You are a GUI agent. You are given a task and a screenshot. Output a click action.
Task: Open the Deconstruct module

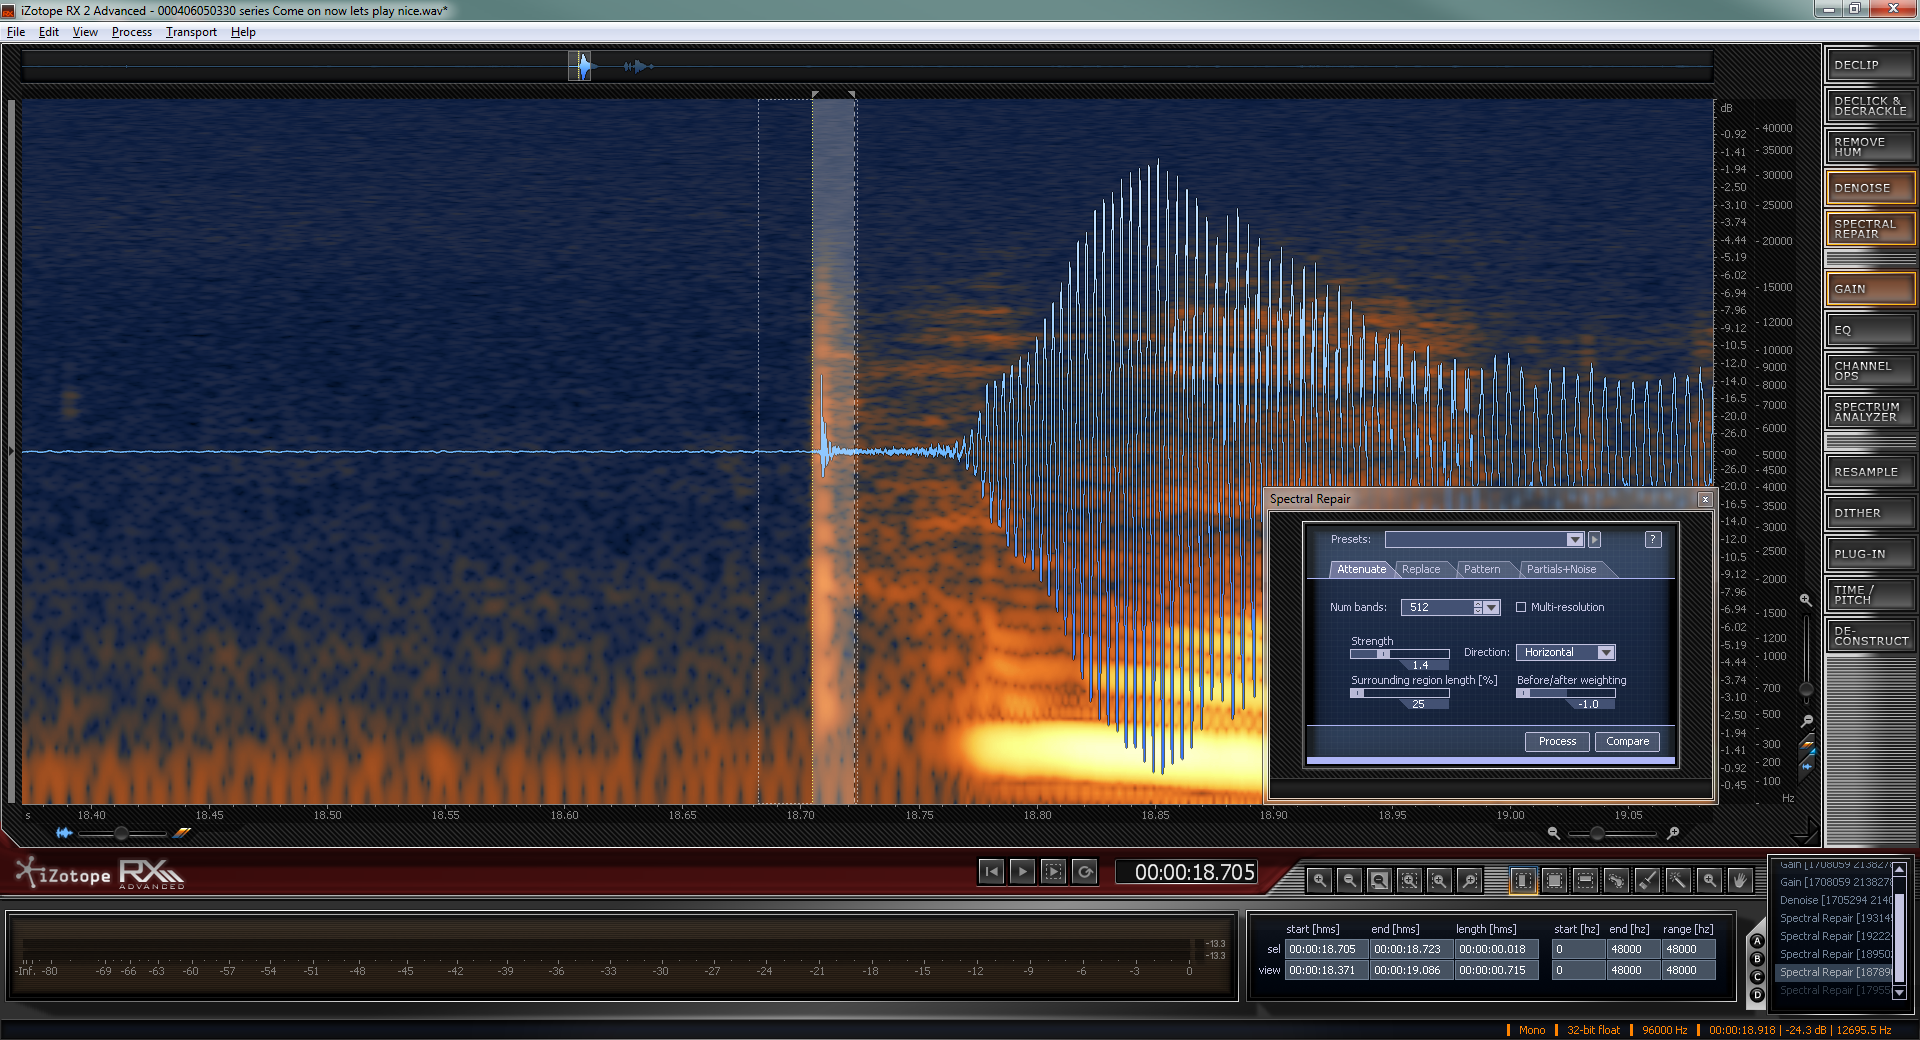1870,636
